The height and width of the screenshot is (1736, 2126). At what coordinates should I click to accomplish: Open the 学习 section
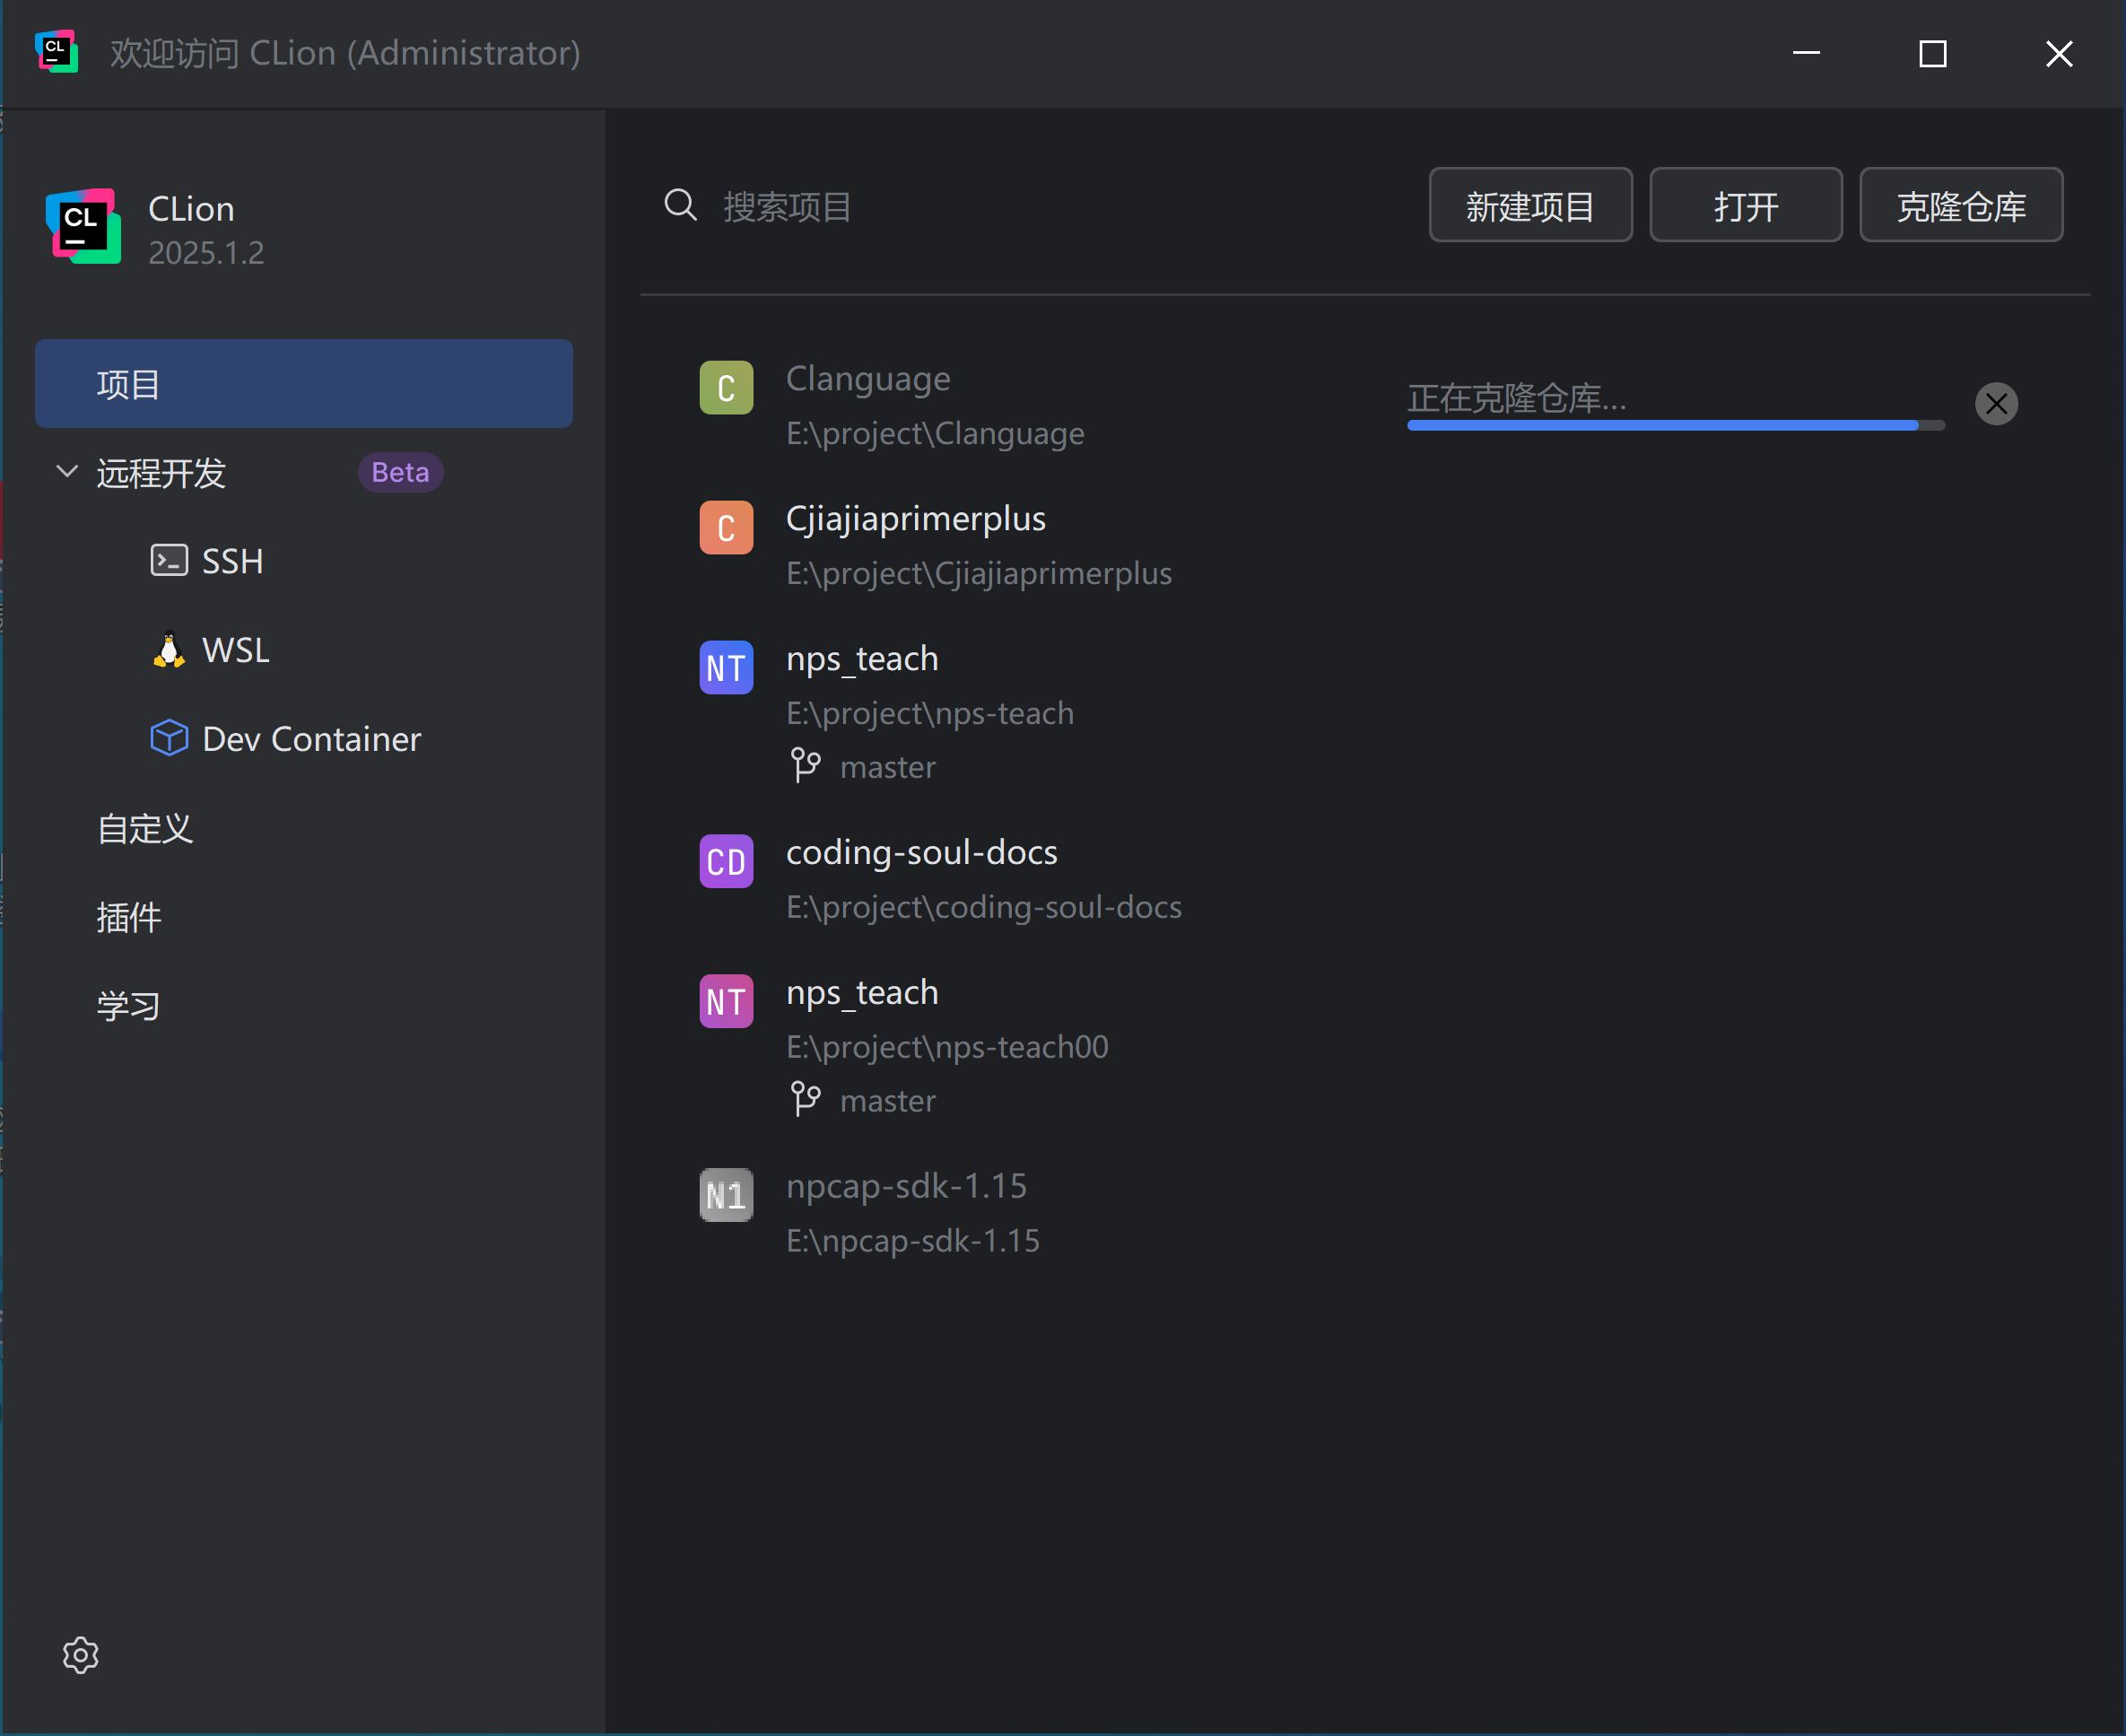128,1005
